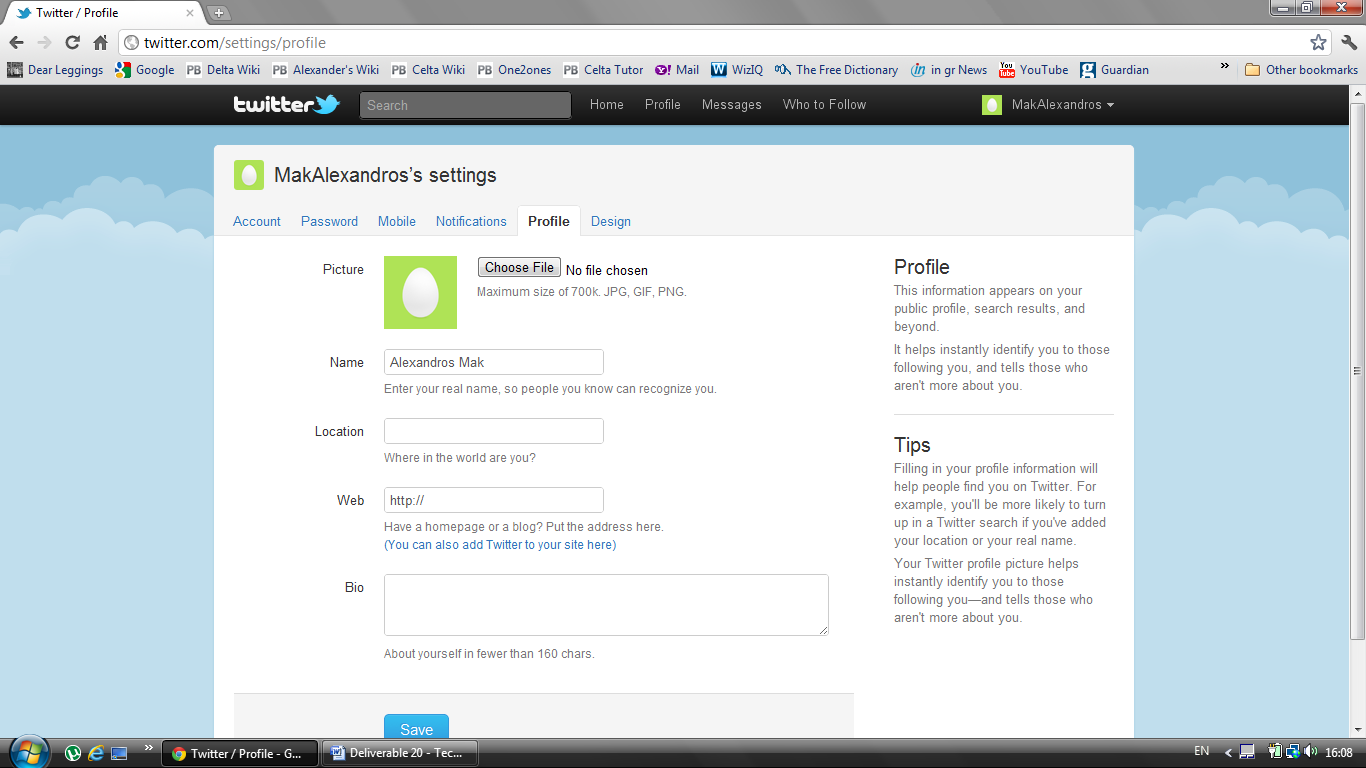Open the Windows Start menu

coord(28,751)
